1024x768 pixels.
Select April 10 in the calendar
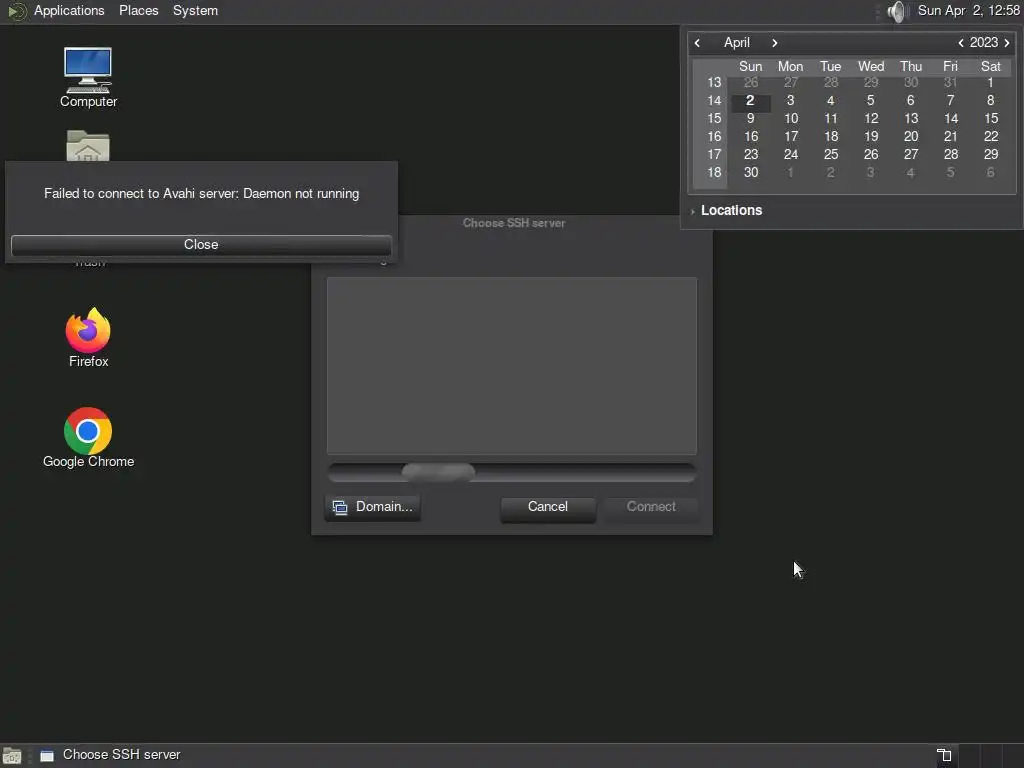[791, 119]
